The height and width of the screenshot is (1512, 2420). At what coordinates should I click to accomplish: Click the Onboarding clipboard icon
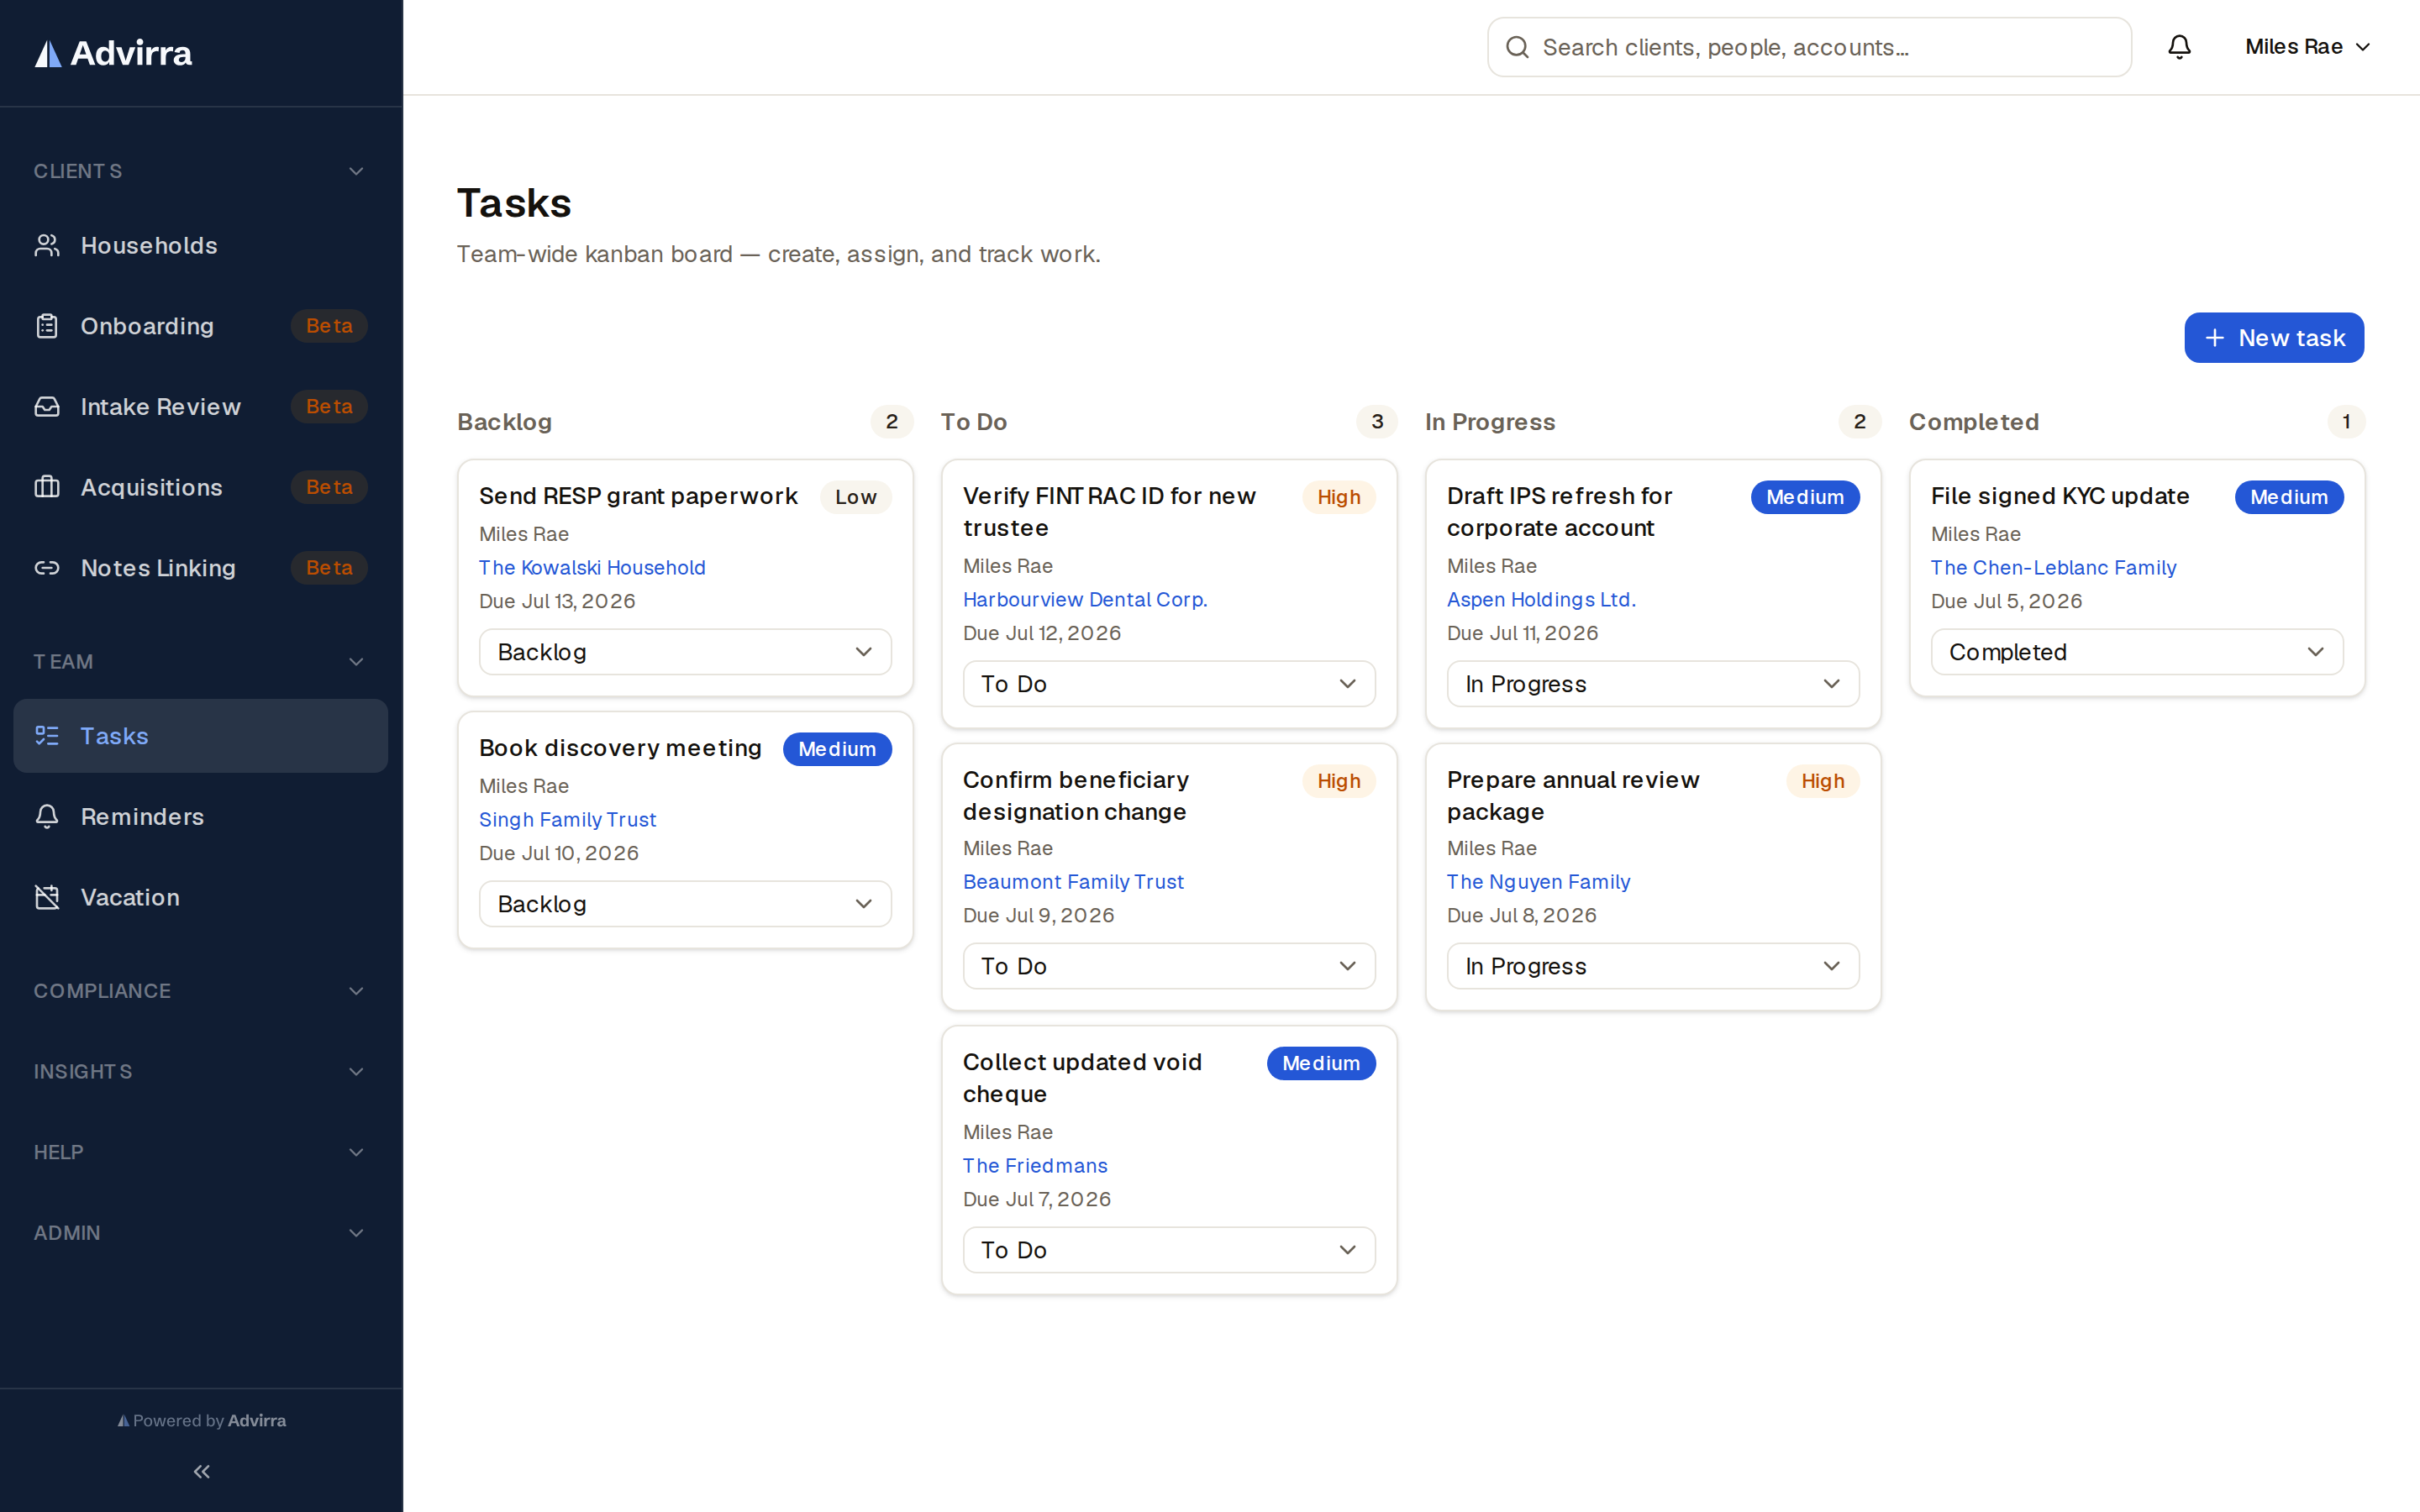coord(47,326)
